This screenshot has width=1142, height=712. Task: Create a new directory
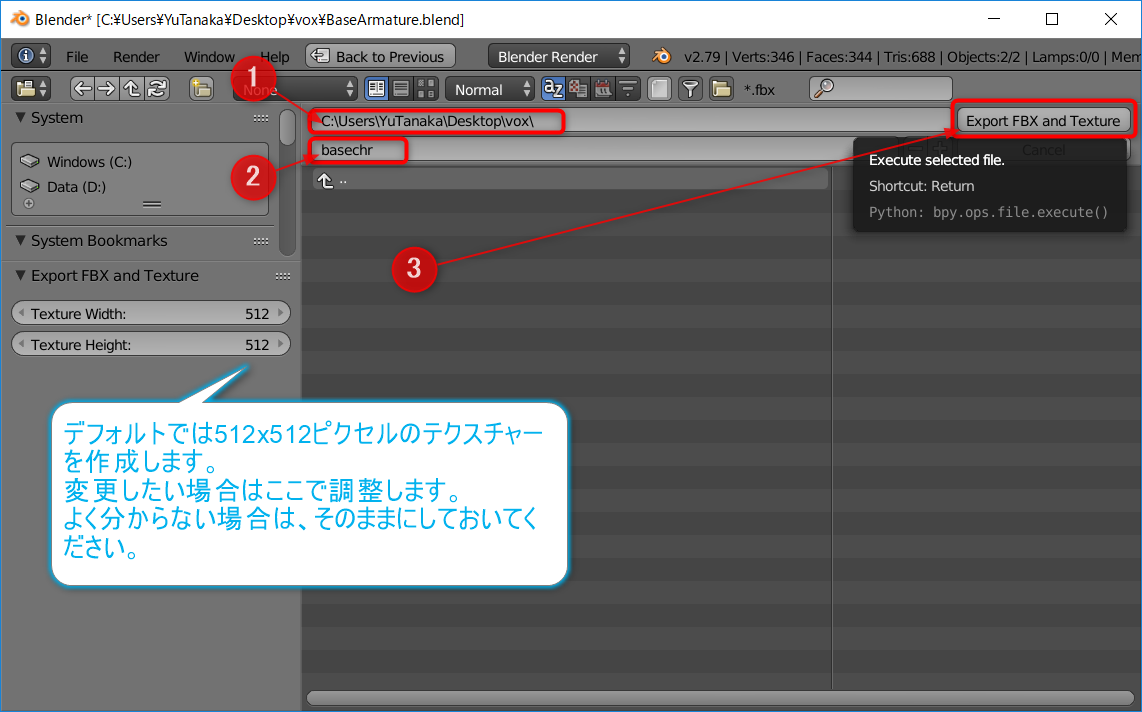click(x=201, y=89)
